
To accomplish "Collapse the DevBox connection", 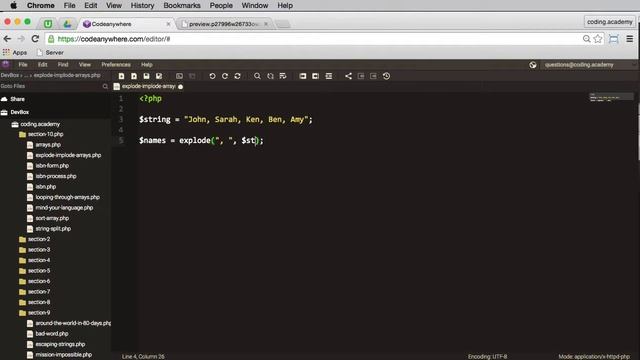I will [19, 112].
